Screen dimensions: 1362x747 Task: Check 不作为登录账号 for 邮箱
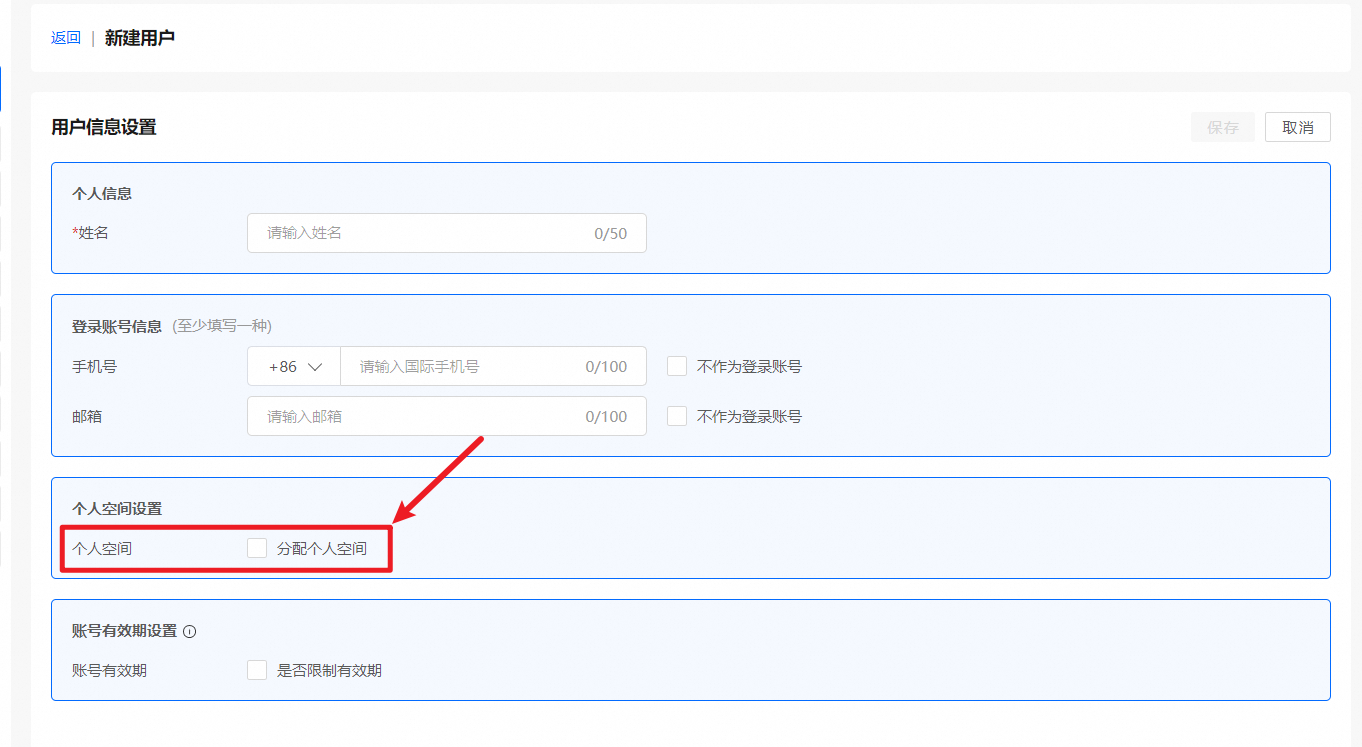coord(677,416)
